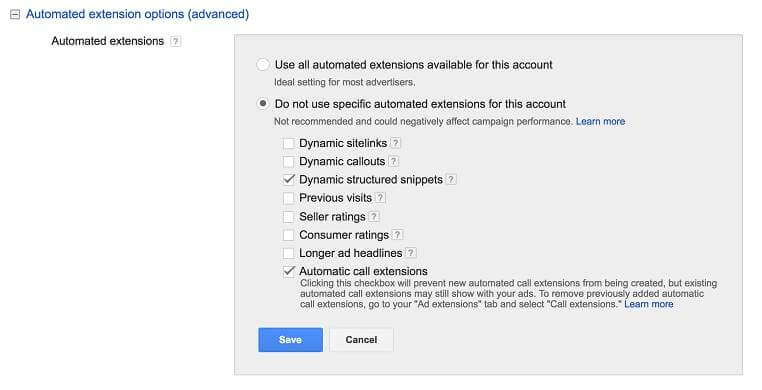This screenshot has height=390, width=762.
Task: Open help icon beside Previous visits
Action: pos(381,198)
